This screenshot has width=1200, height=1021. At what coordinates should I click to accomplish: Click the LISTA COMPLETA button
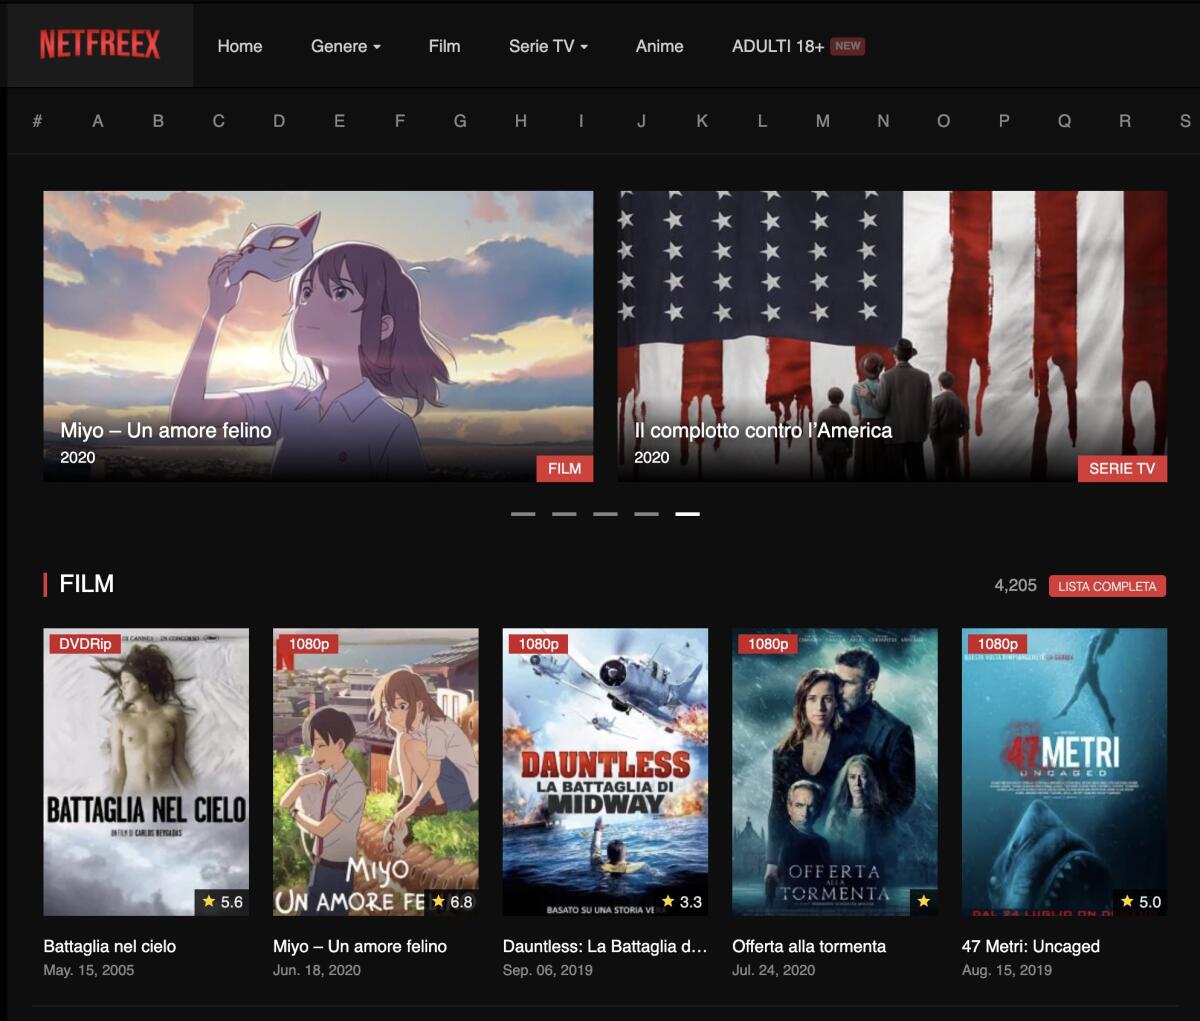1106,586
